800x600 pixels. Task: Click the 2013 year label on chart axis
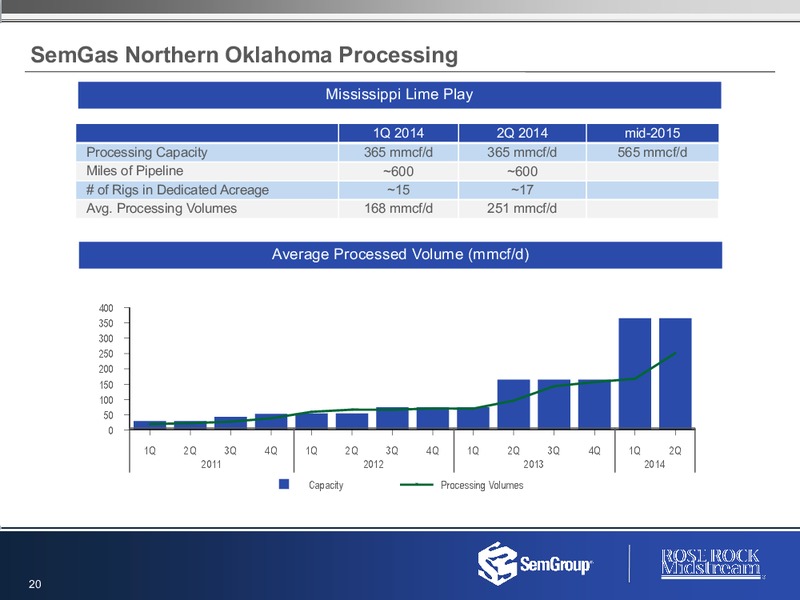tap(533, 464)
